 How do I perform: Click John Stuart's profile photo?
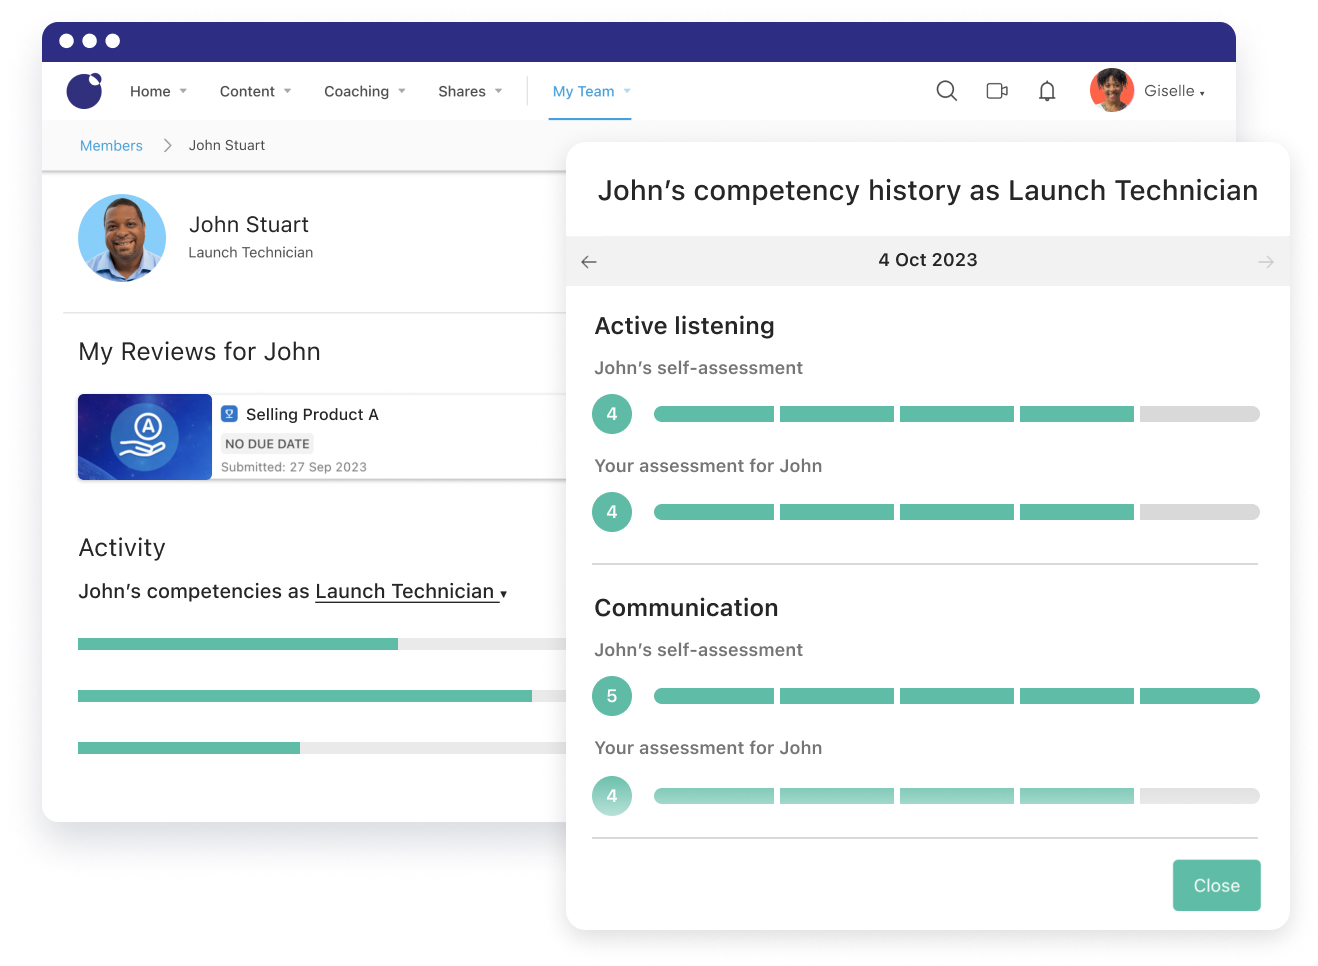122,238
